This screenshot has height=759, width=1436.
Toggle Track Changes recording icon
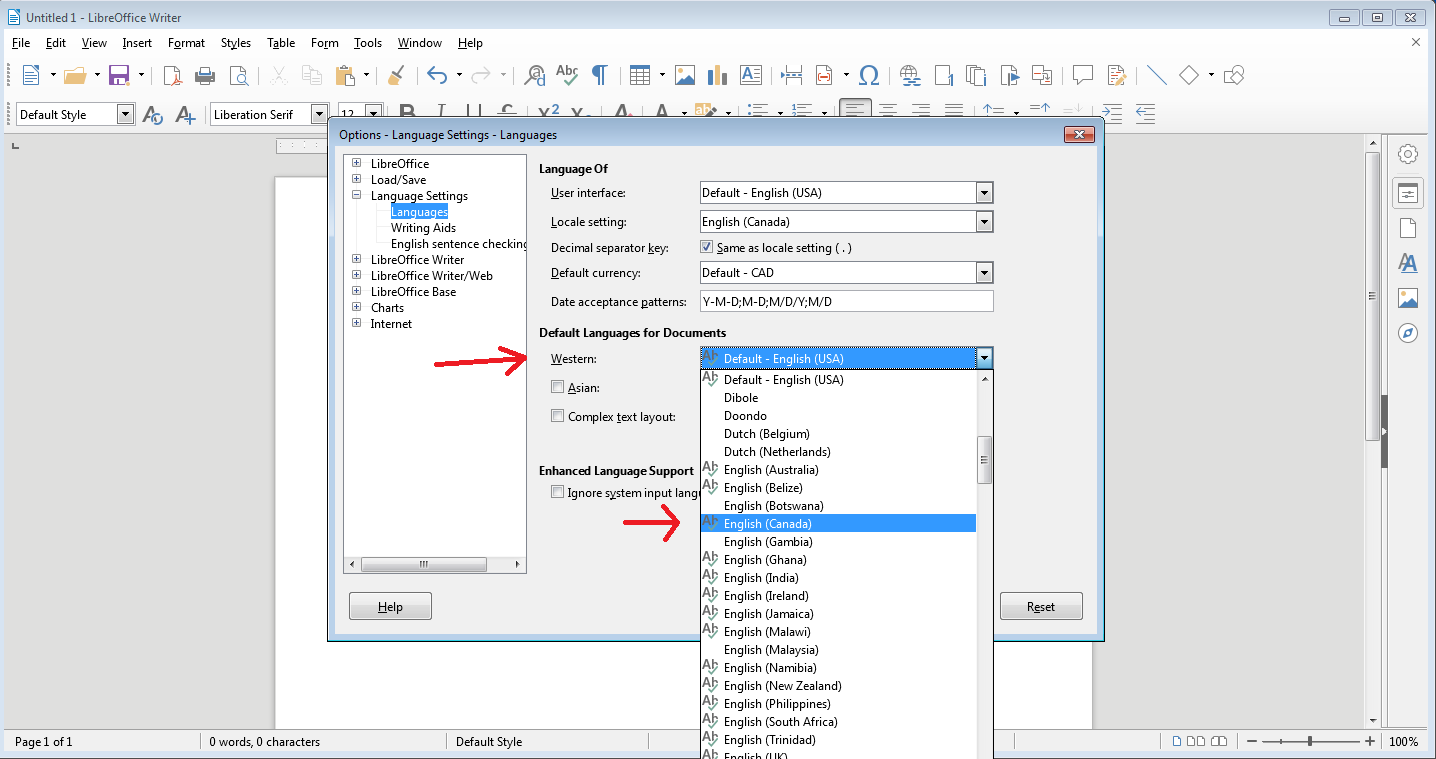click(x=1116, y=75)
